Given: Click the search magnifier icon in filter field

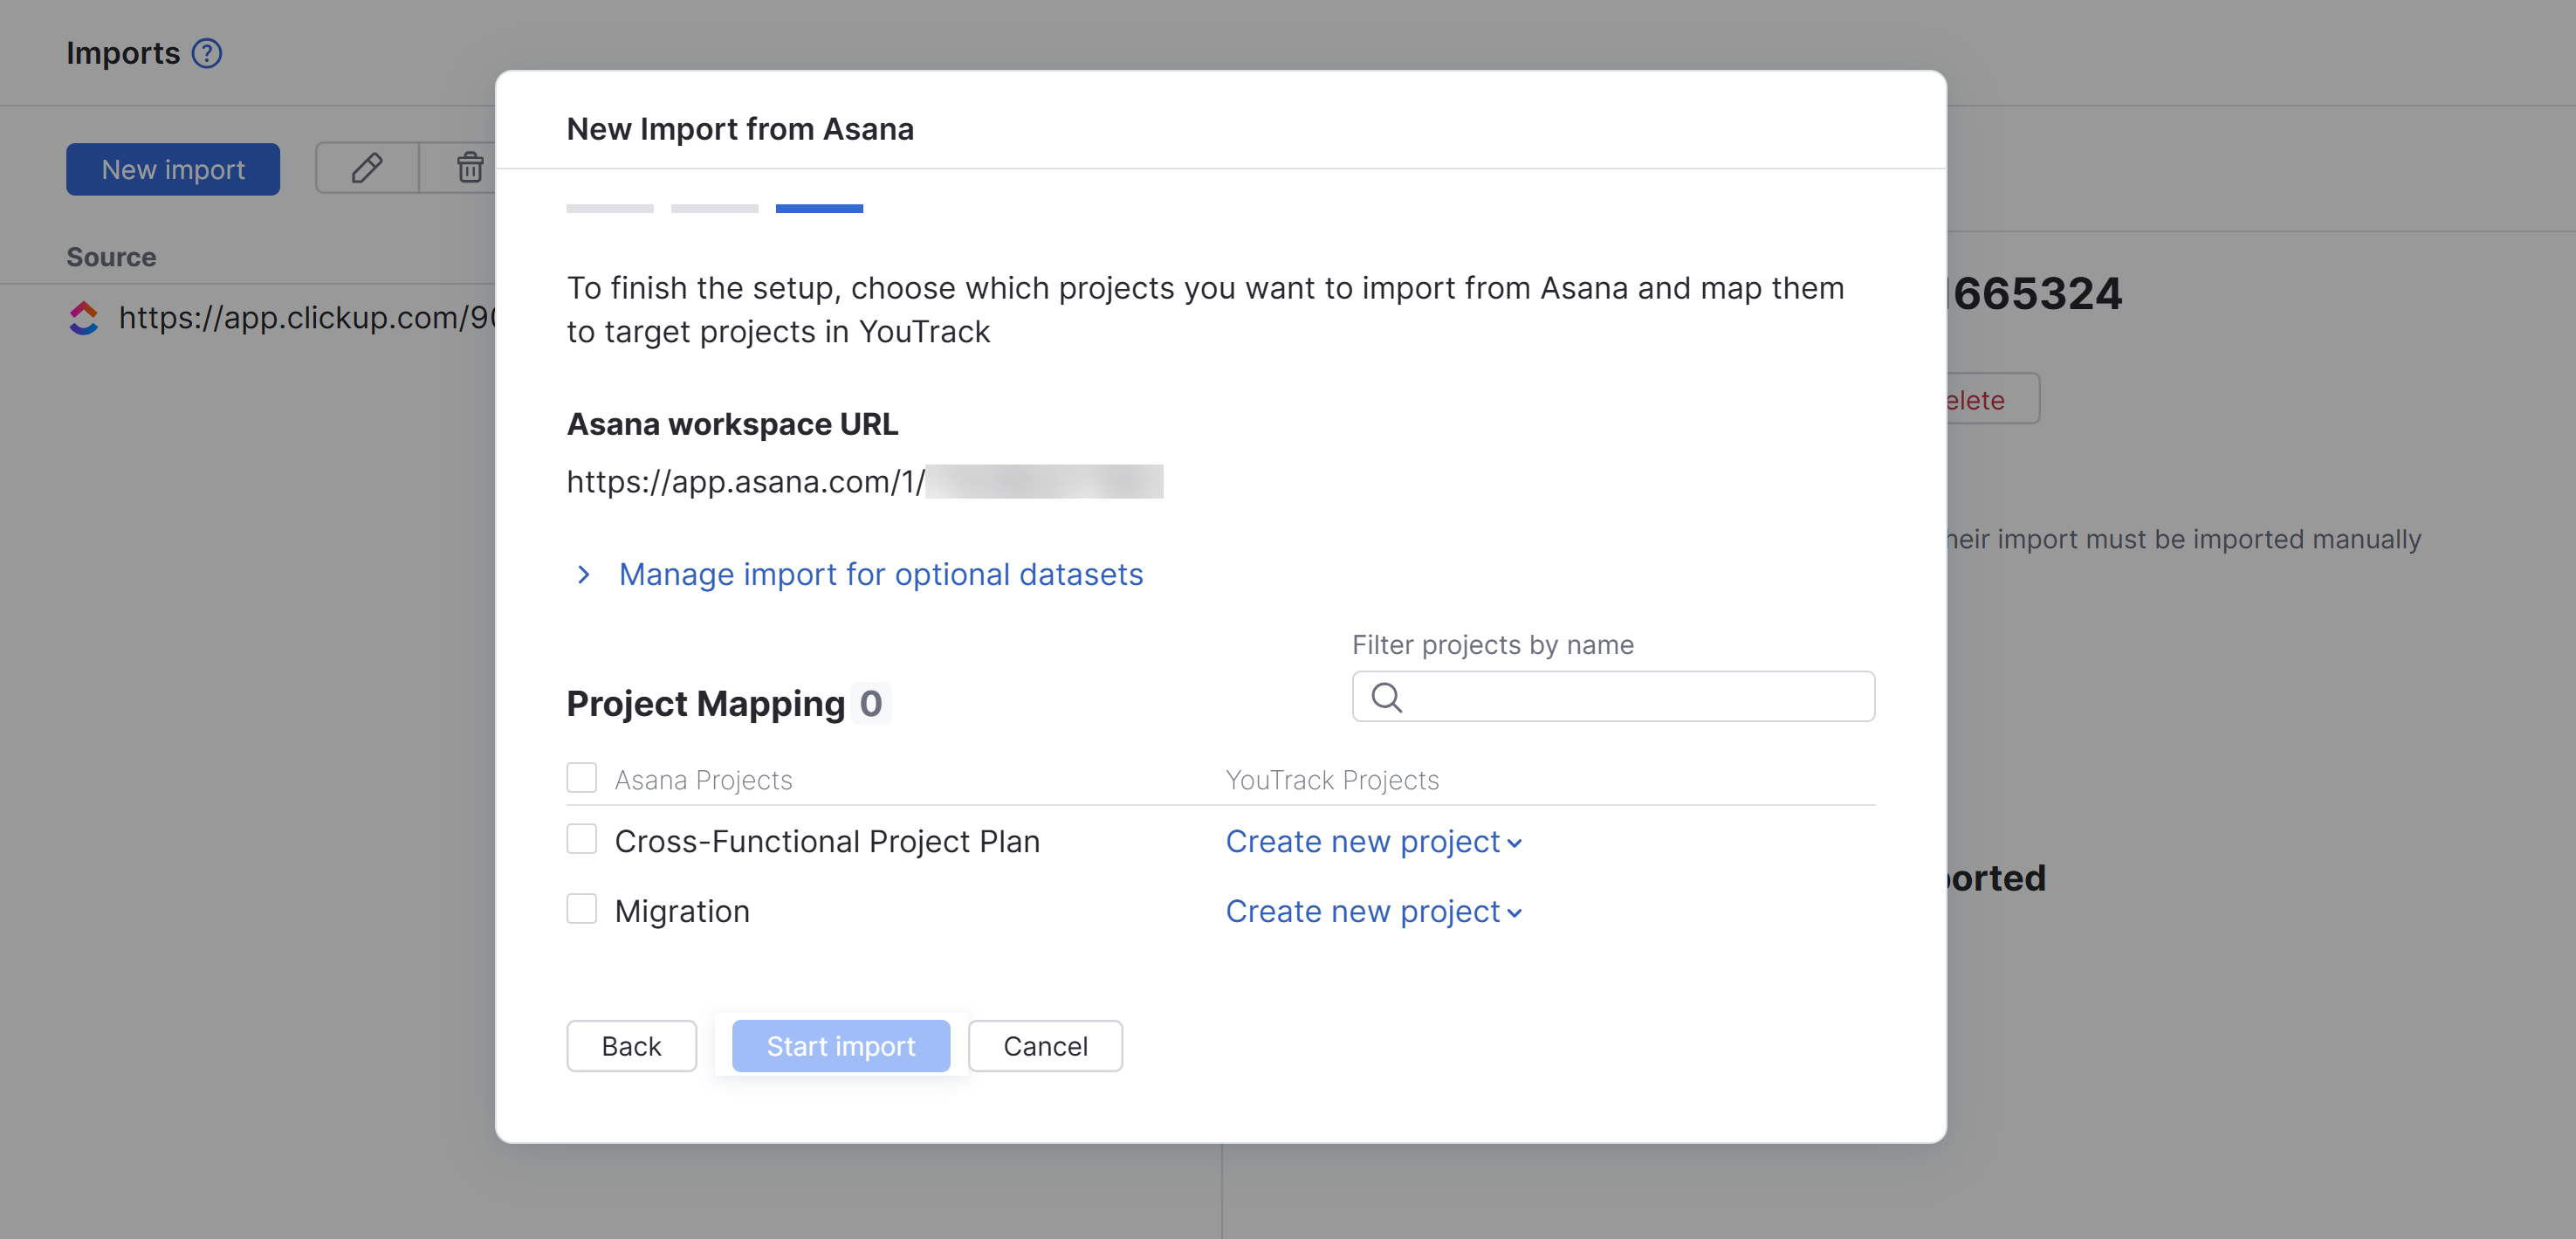Looking at the screenshot, I should pyautogui.click(x=1387, y=697).
